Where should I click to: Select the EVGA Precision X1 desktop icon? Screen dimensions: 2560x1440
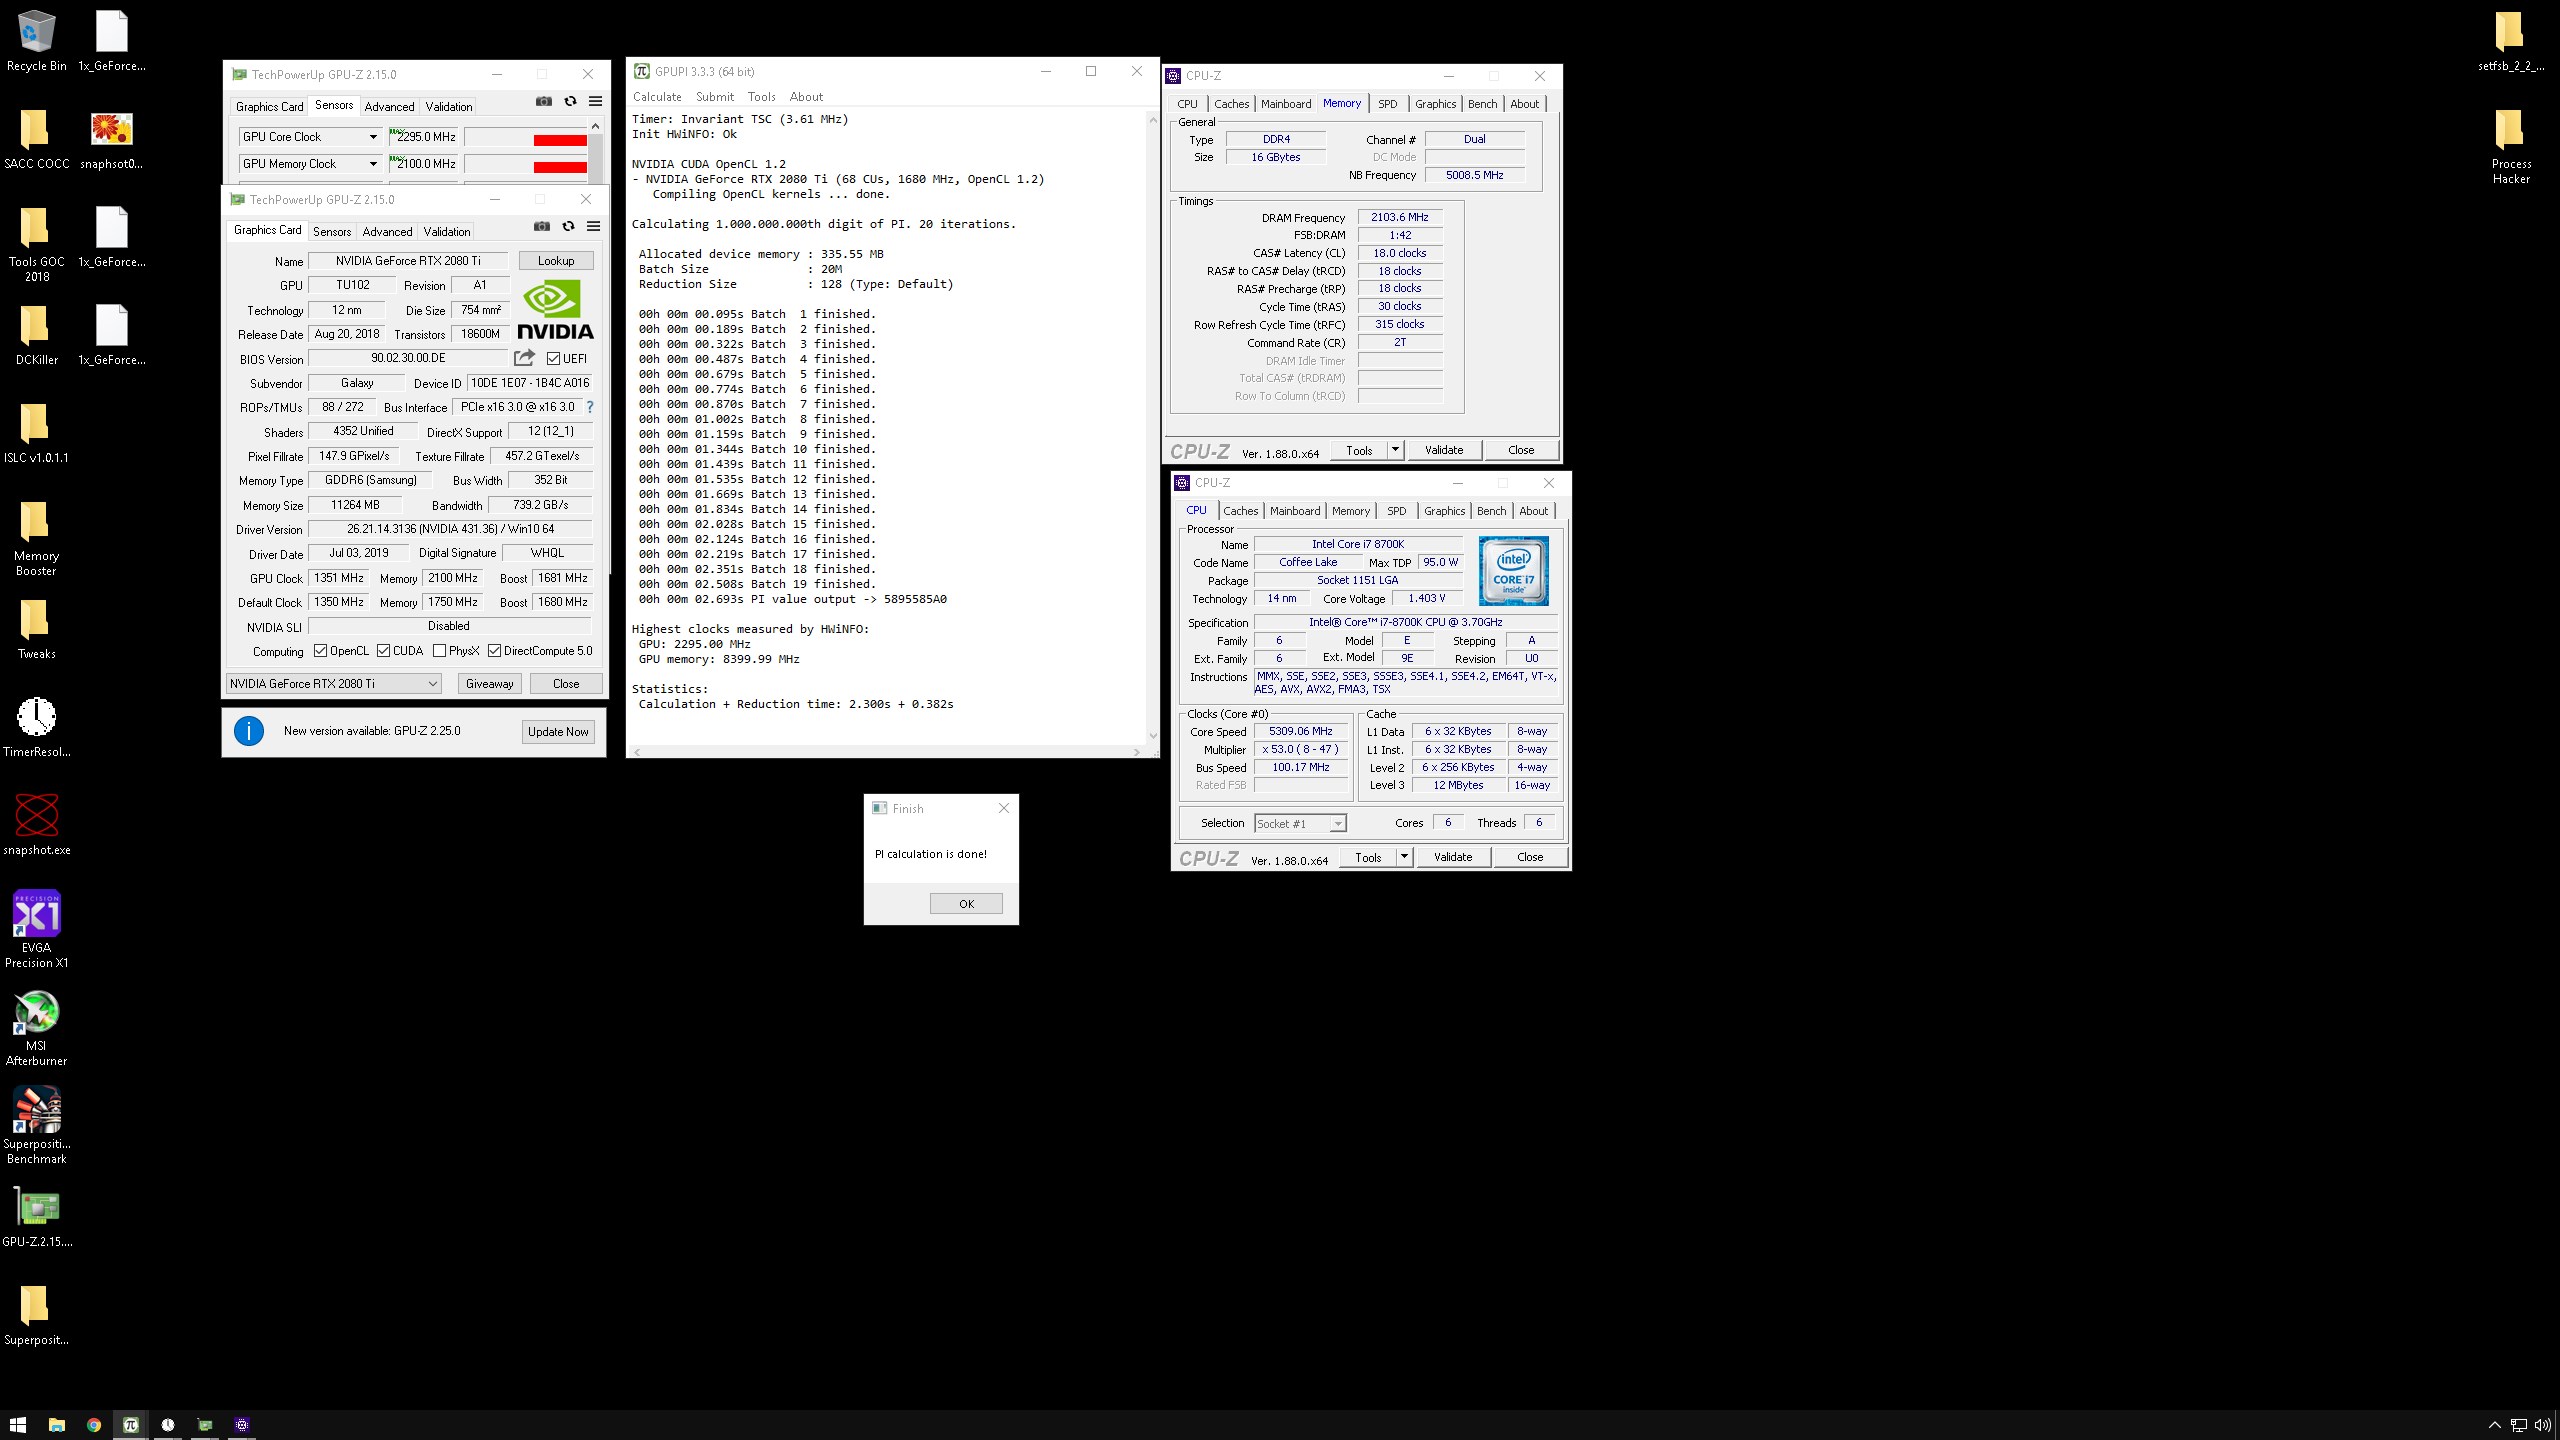click(37, 930)
